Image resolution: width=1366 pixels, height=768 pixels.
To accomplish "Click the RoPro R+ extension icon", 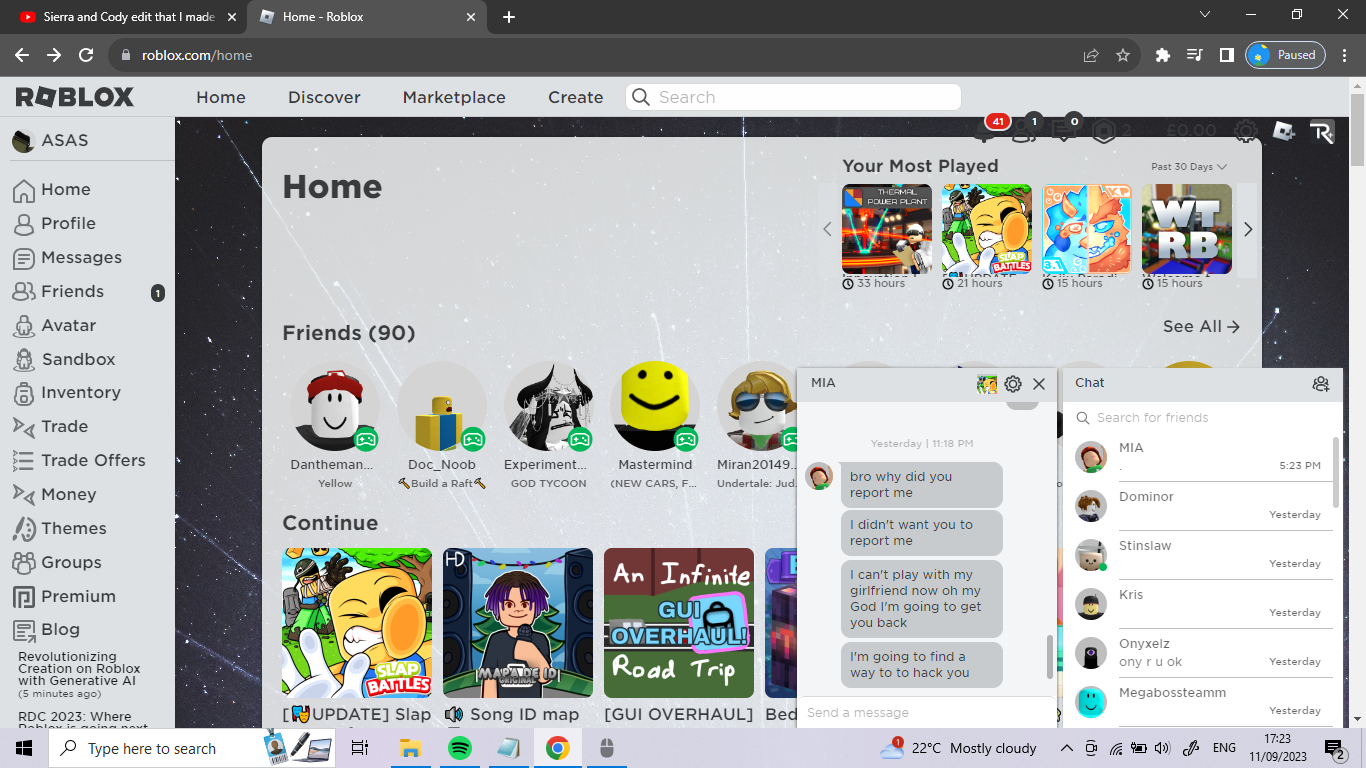I will pos(1322,132).
